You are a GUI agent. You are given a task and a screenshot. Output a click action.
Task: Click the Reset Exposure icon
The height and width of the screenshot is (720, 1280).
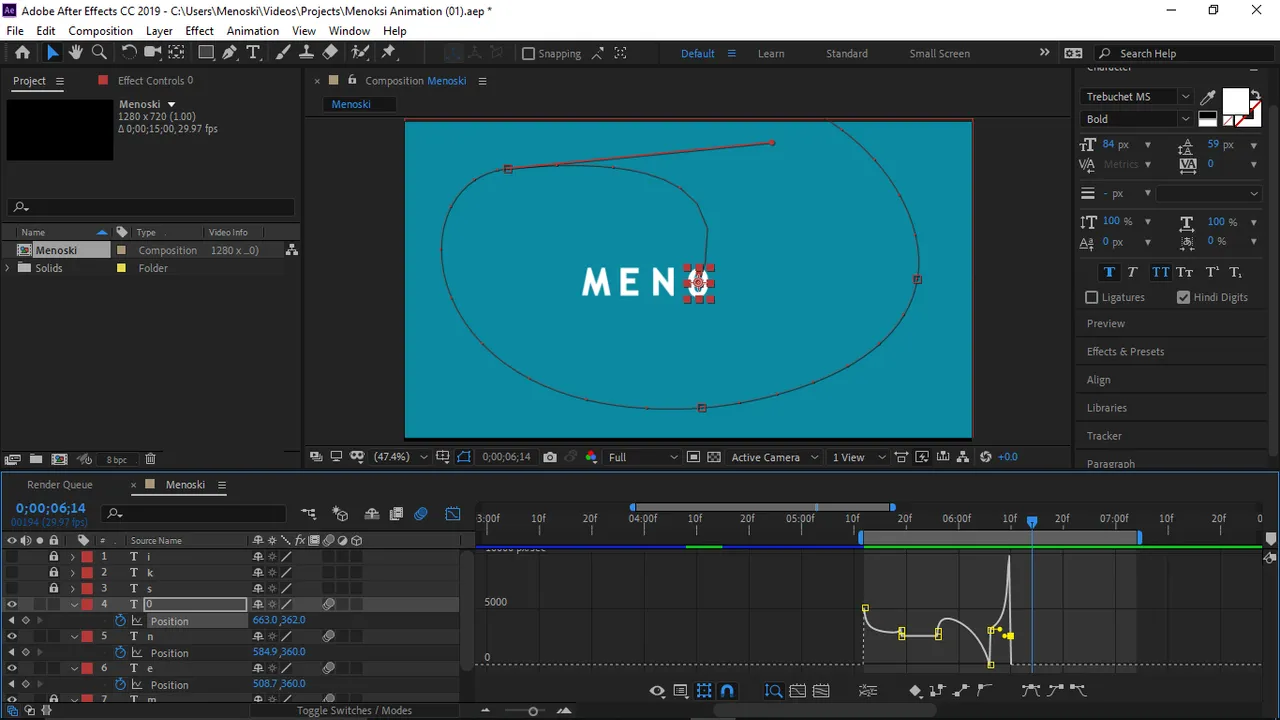tap(986, 457)
